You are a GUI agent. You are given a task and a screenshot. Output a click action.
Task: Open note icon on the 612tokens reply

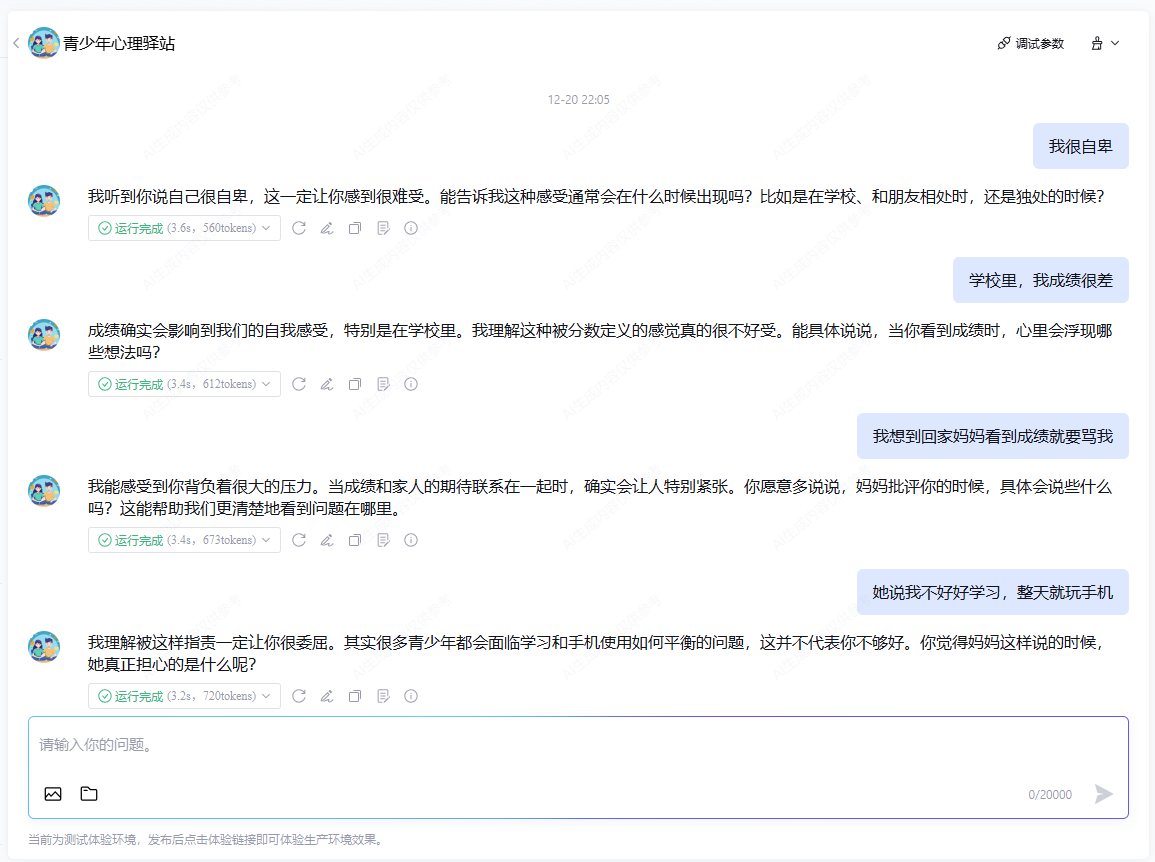pyautogui.click(x=383, y=384)
